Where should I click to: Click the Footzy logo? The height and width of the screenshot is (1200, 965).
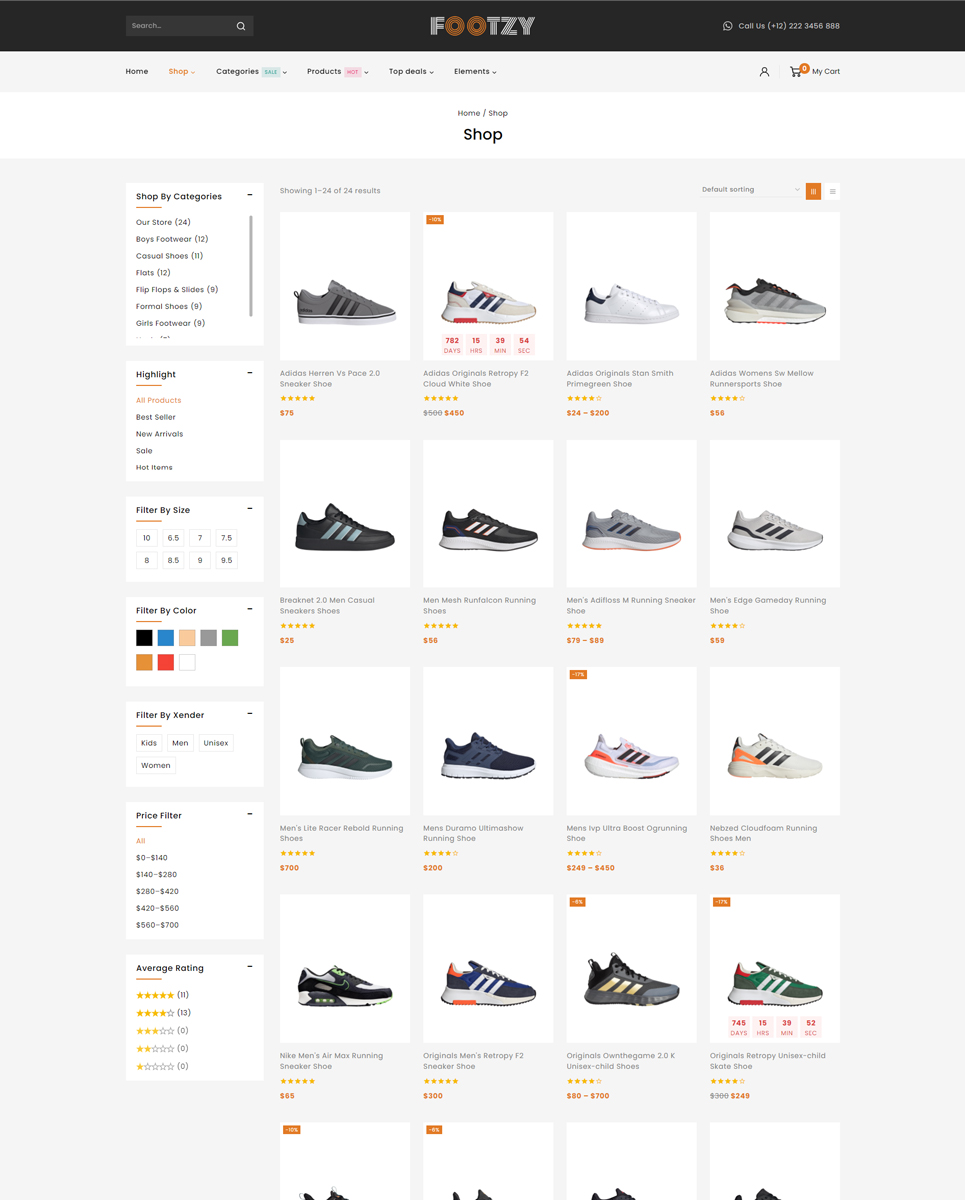482,26
